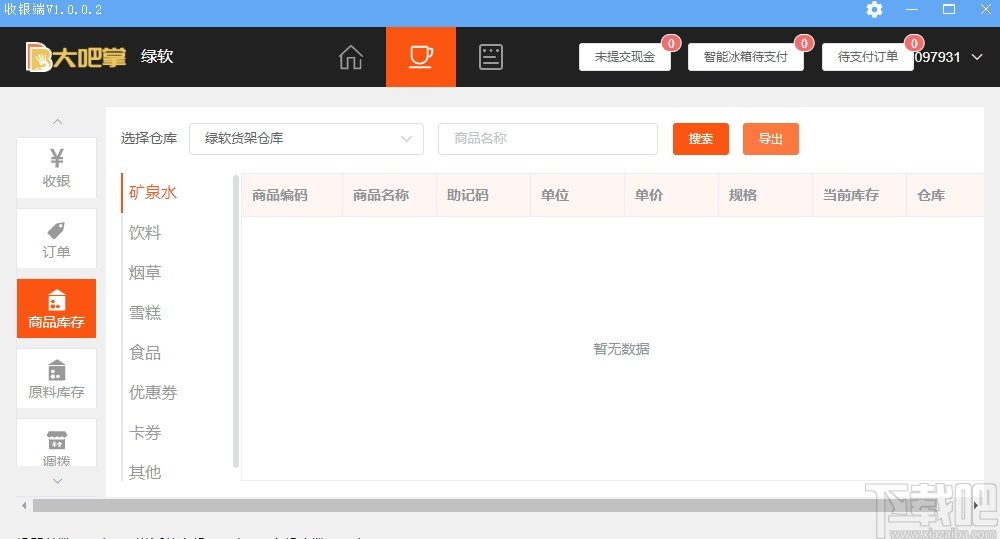
Task: Click the scrollbar right arrow
Action: (x=976, y=505)
